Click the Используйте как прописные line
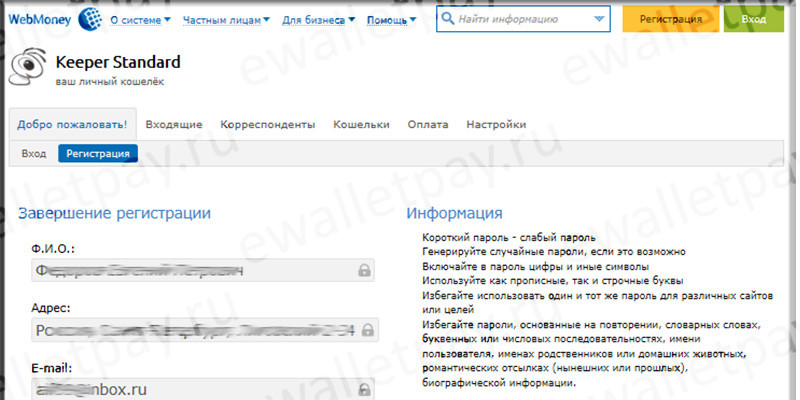 coord(553,281)
